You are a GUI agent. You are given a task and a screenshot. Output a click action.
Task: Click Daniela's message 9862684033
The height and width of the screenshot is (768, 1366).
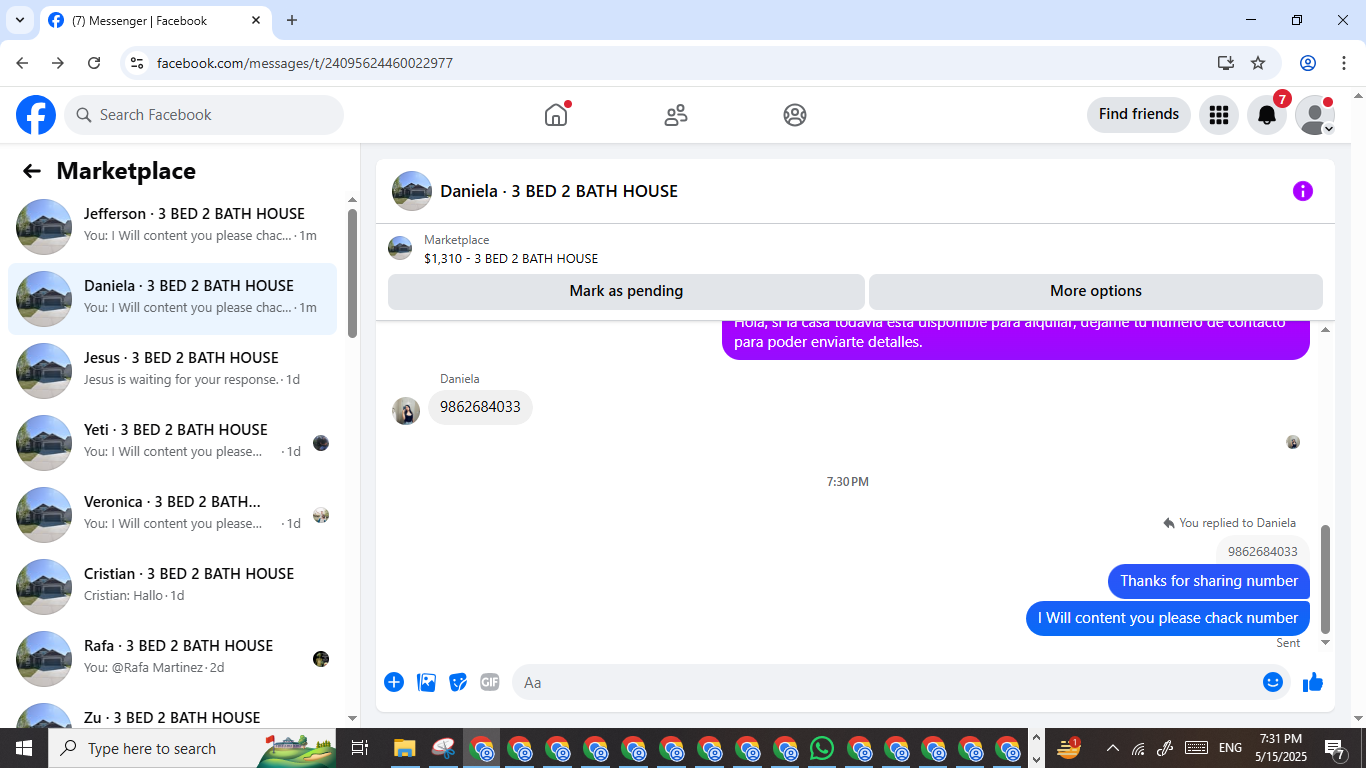(x=480, y=407)
